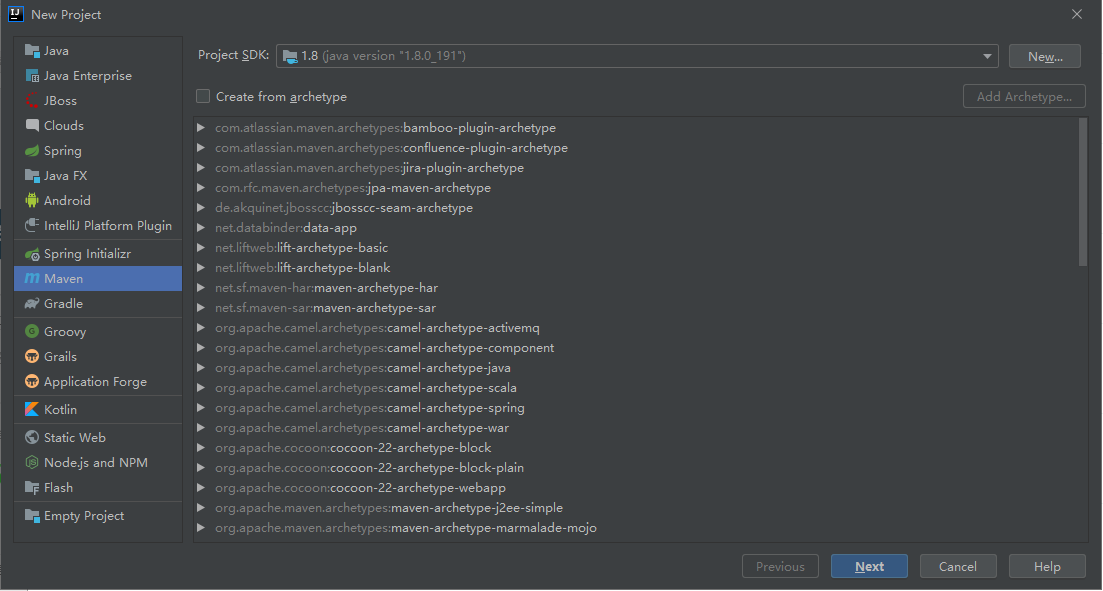Open the Project SDK dropdown arrow
1103x591 pixels.
[987, 56]
